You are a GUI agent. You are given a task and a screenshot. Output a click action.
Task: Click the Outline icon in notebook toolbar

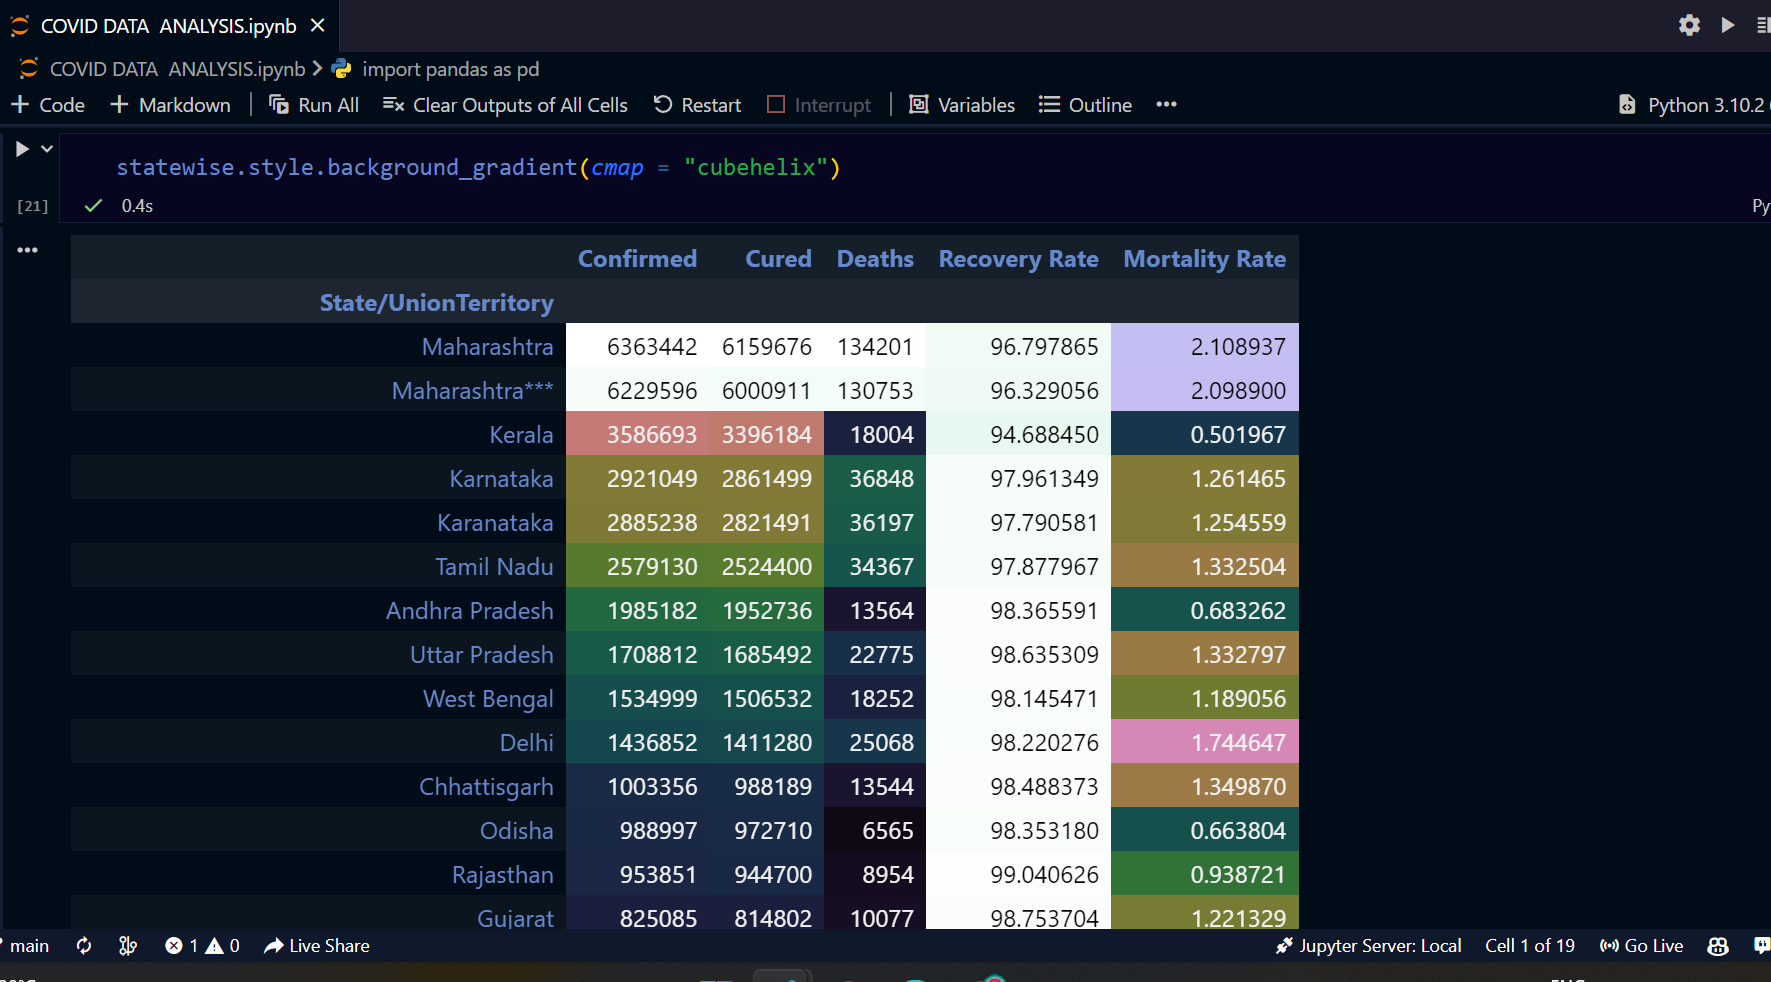[1047, 104]
